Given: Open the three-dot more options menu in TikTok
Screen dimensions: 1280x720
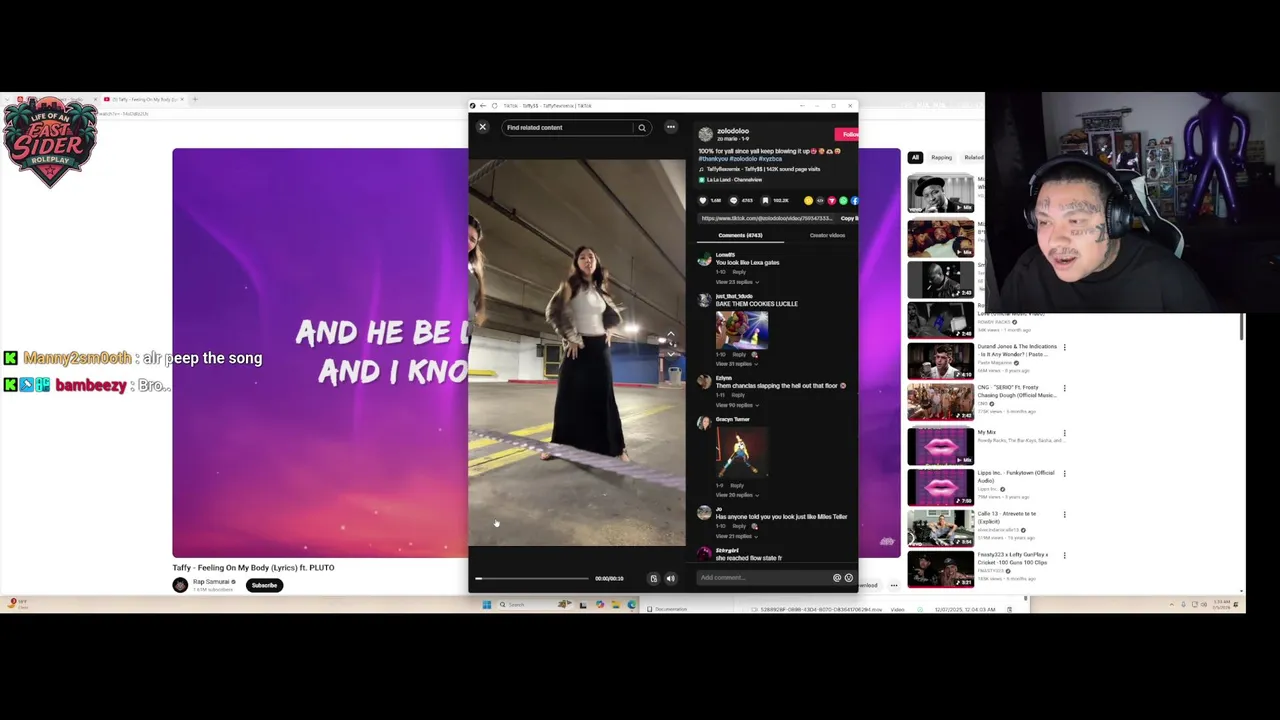Looking at the screenshot, I should point(671,127).
